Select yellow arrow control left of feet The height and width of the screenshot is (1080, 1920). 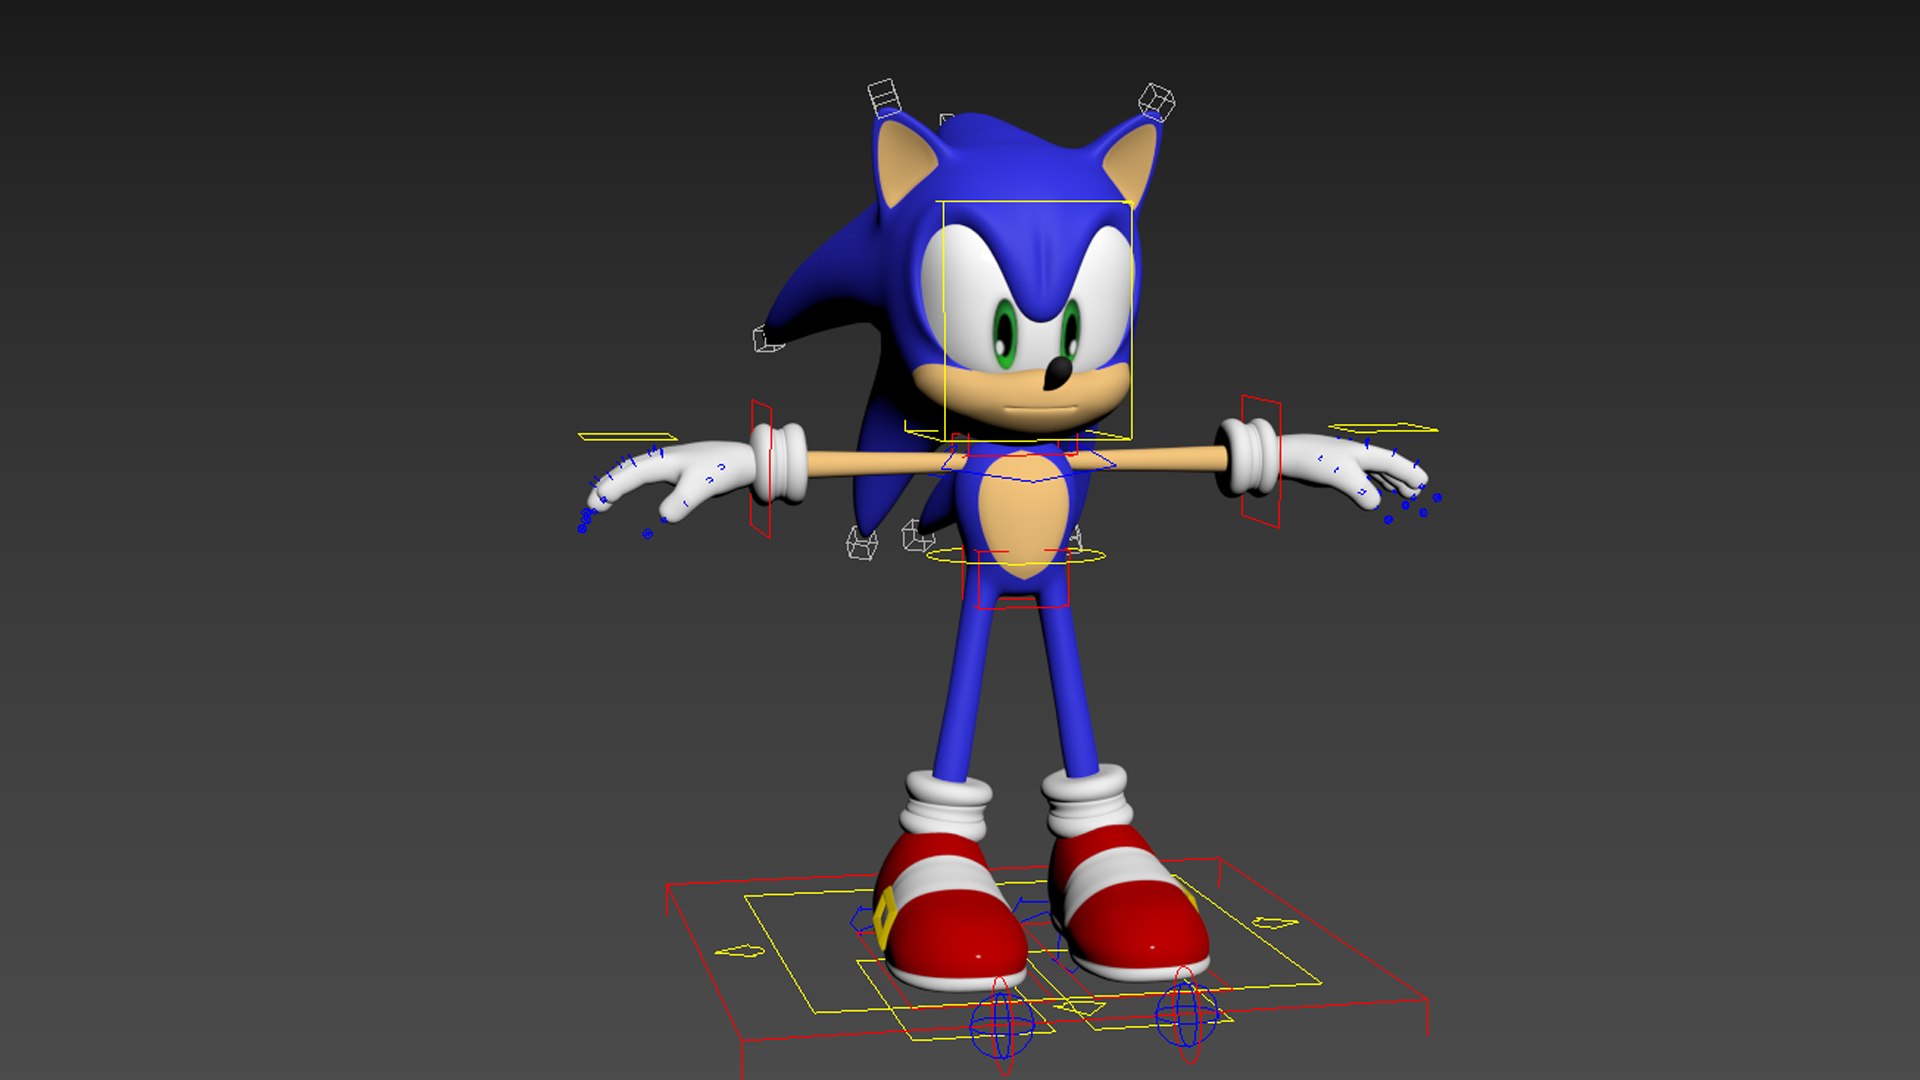pyautogui.click(x=740, y=950)
